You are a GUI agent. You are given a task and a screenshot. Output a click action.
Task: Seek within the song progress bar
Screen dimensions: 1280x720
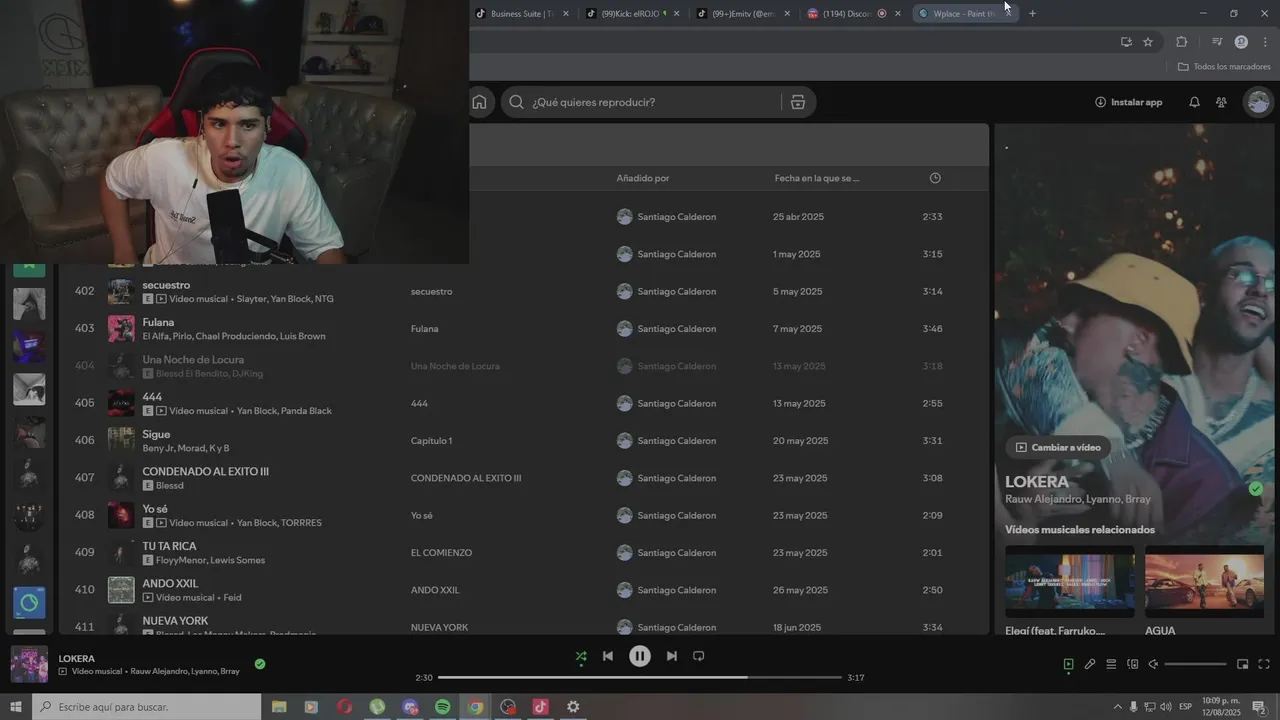pos(640,677)
